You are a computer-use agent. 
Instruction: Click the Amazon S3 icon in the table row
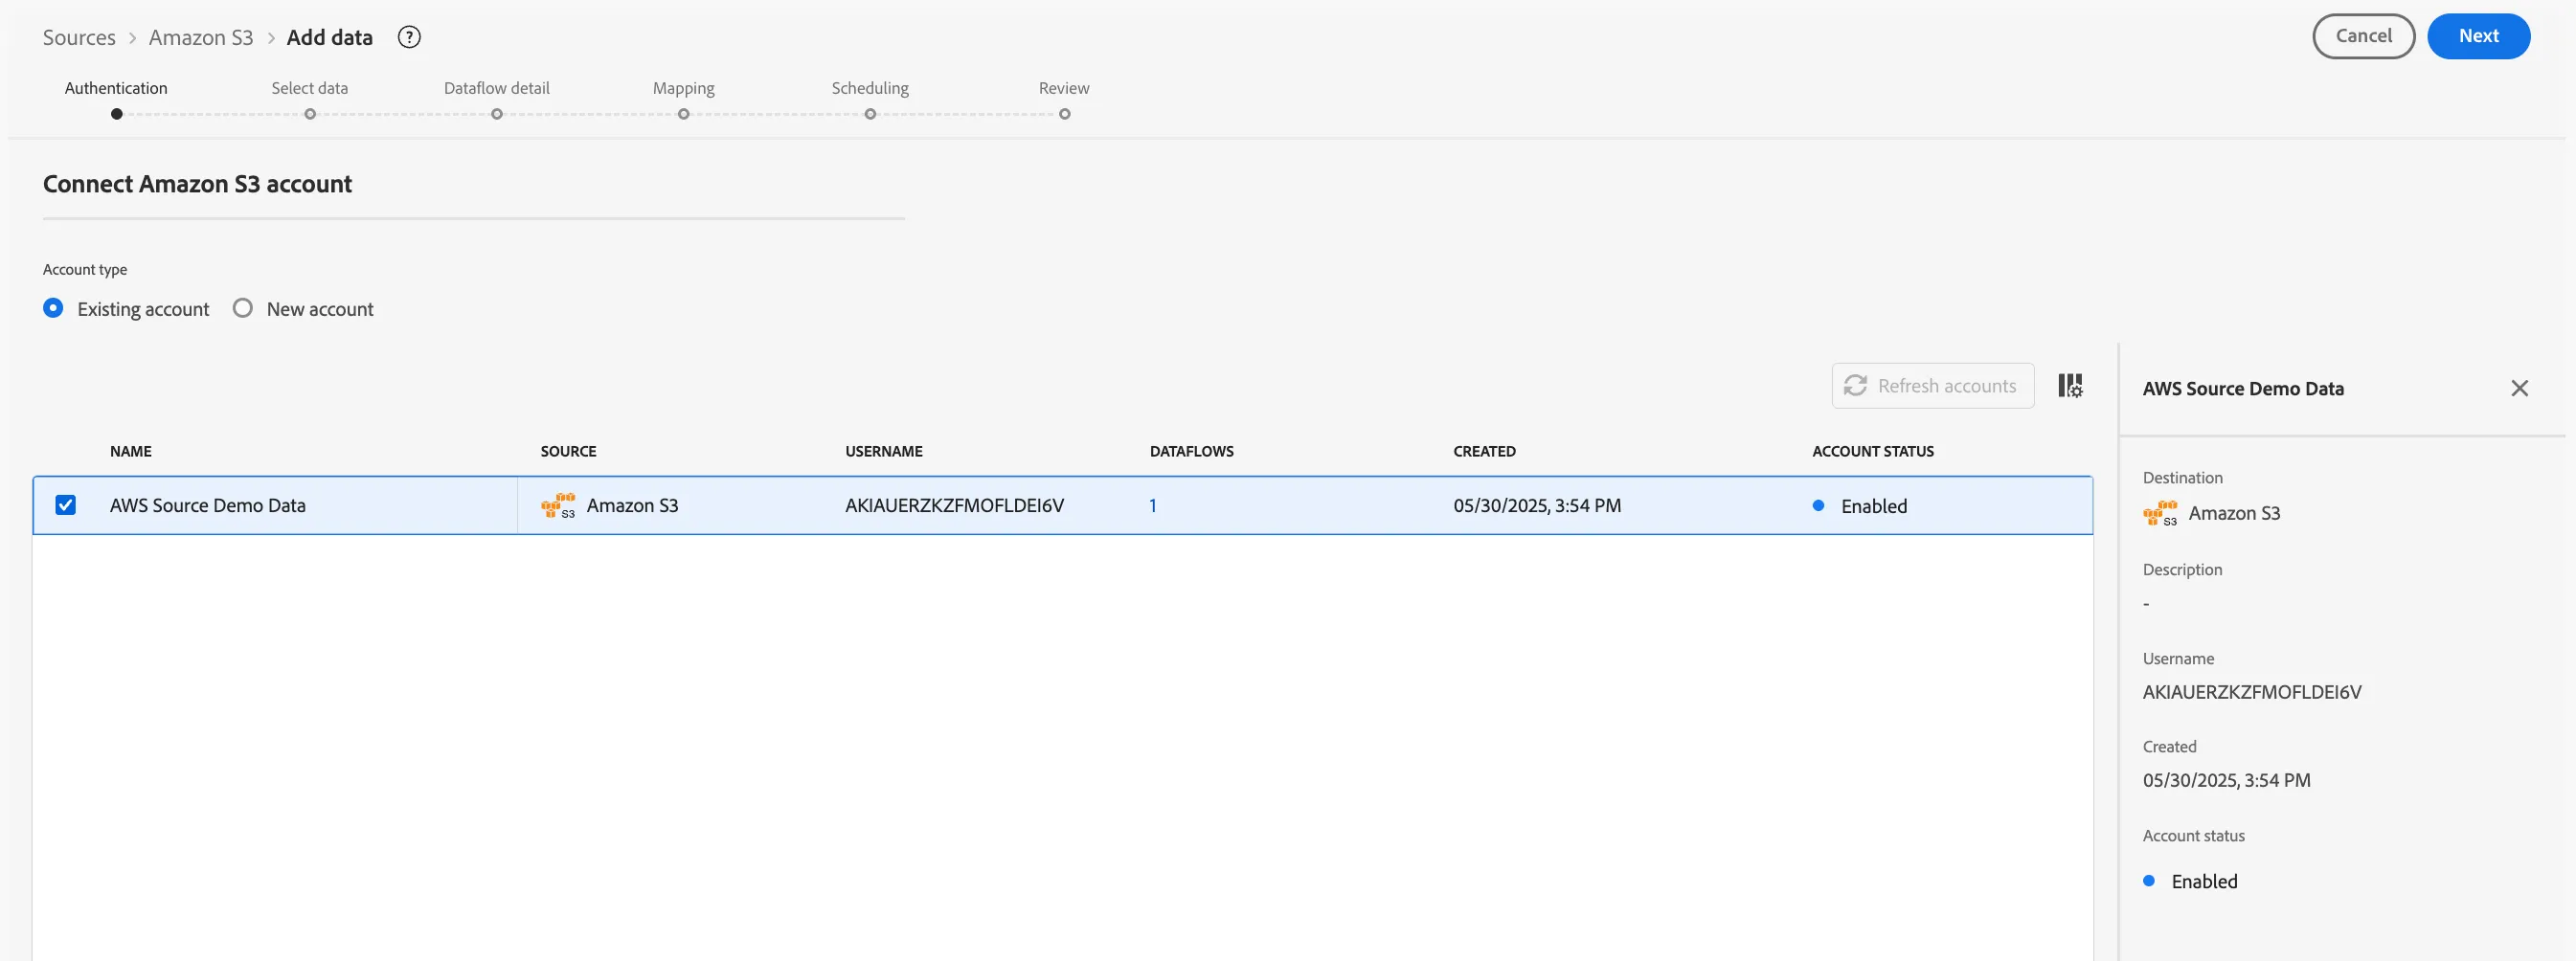pos(558,506)
